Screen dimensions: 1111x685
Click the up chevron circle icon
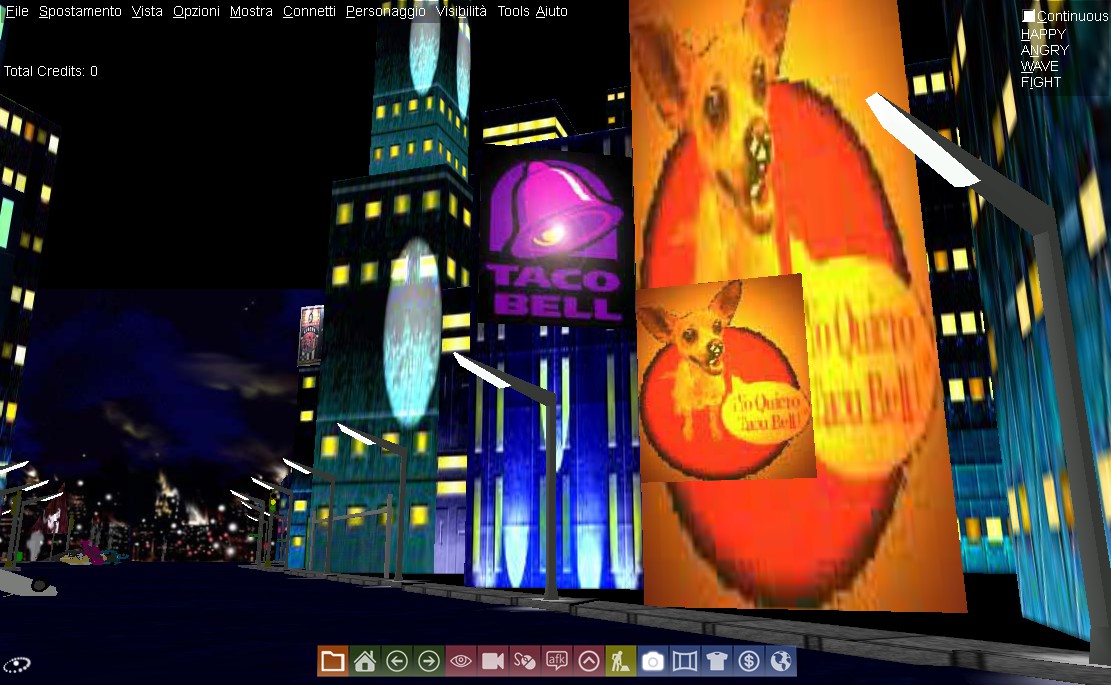coord(589,661)
